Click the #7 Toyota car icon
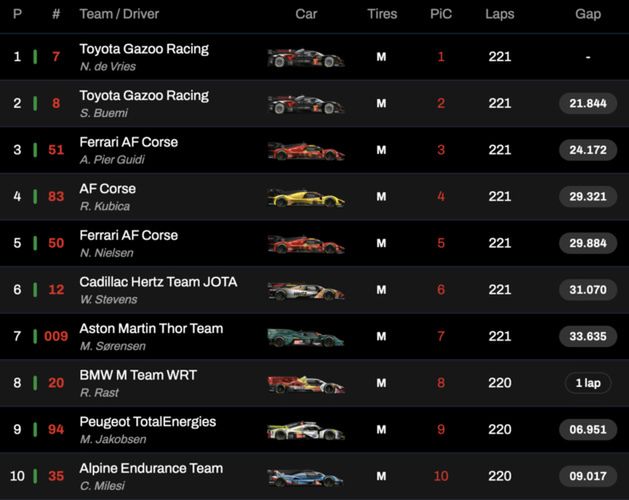Screen dimensions: 629x500 coord(305,58)
